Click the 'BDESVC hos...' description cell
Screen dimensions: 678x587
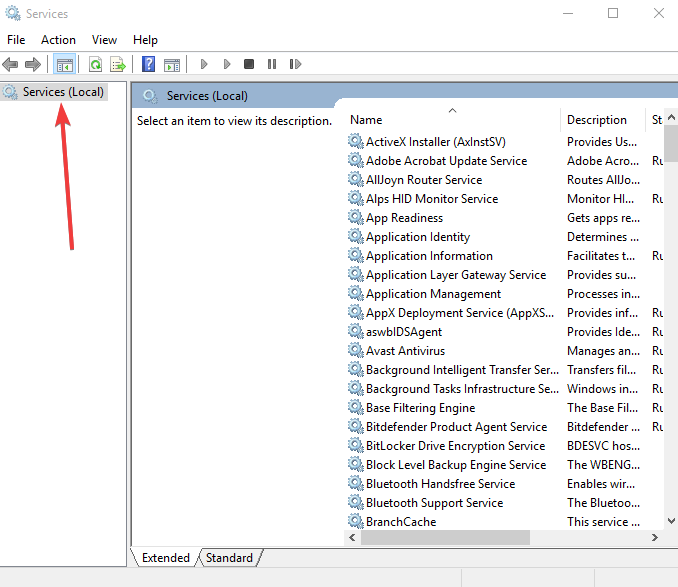(x=603, y=446)
